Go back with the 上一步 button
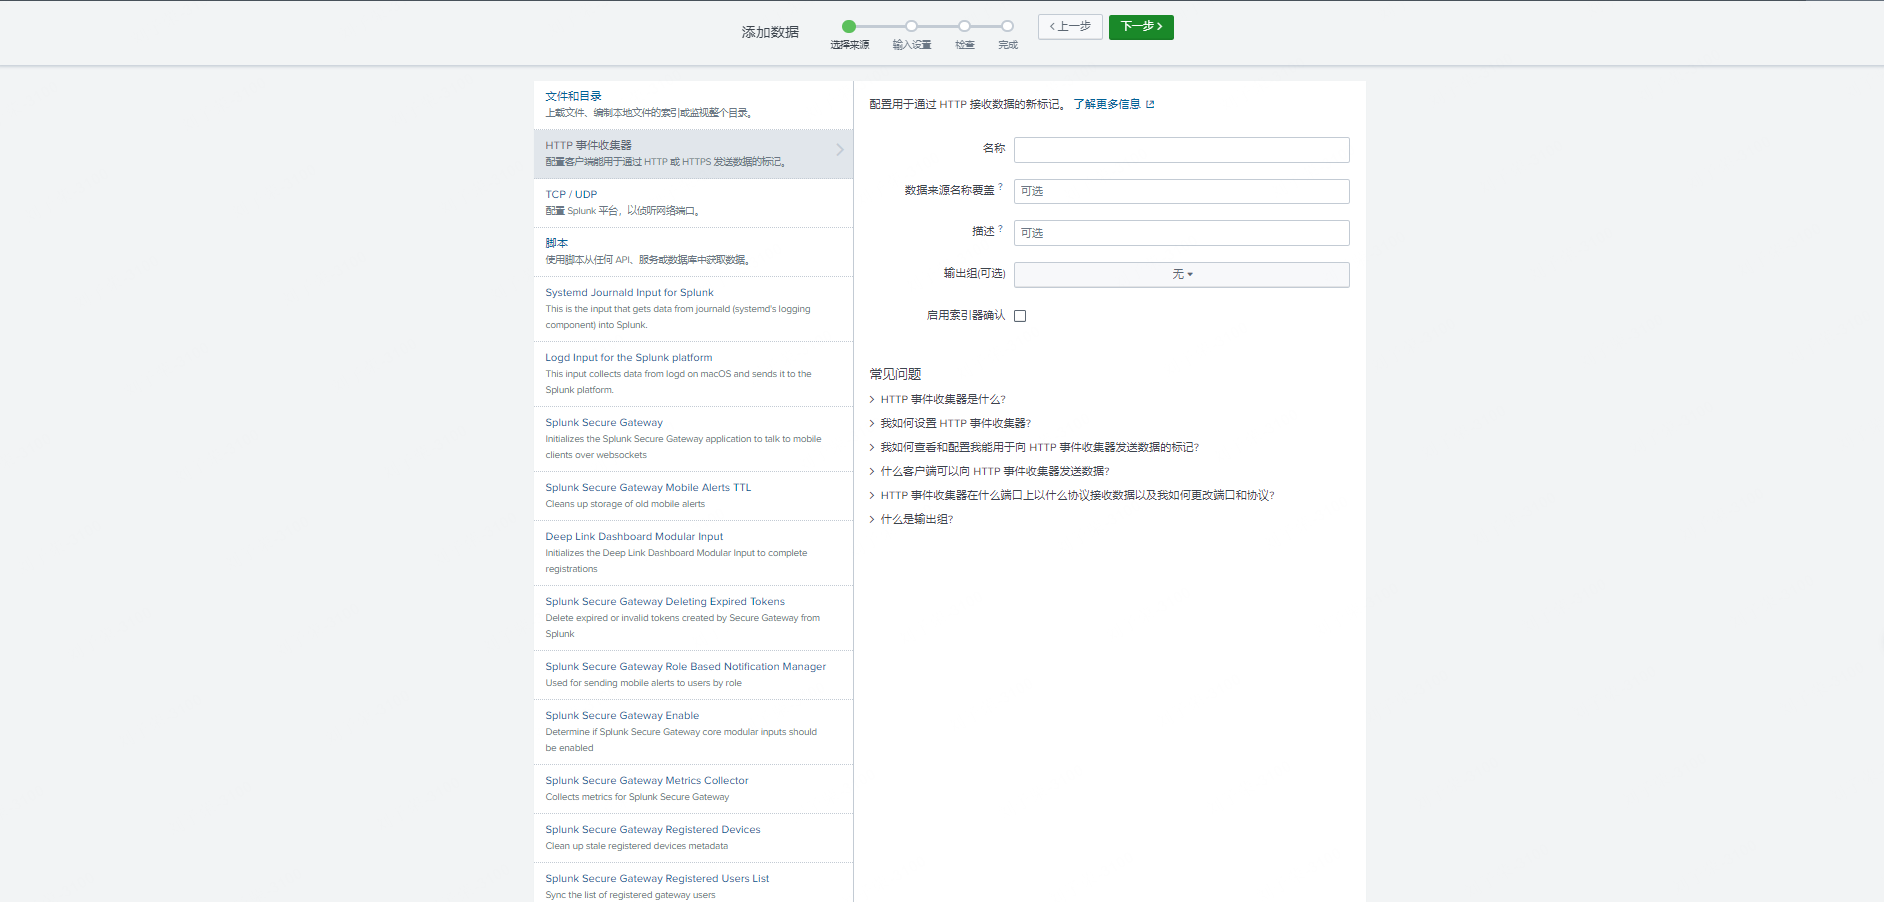Viewport: 1884px width, 902px height. point(1070,27)
